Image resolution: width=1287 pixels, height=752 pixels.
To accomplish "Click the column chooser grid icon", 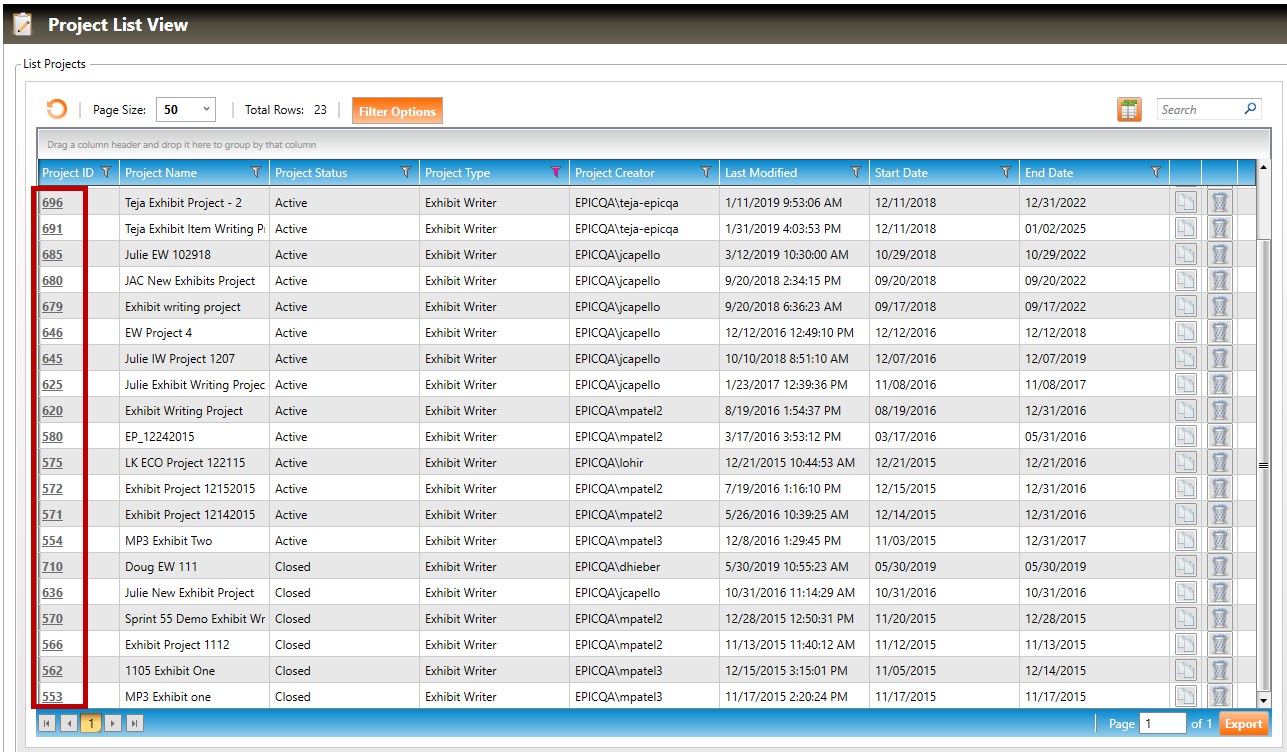I will pyautogui.click(x=1129, y=110).
